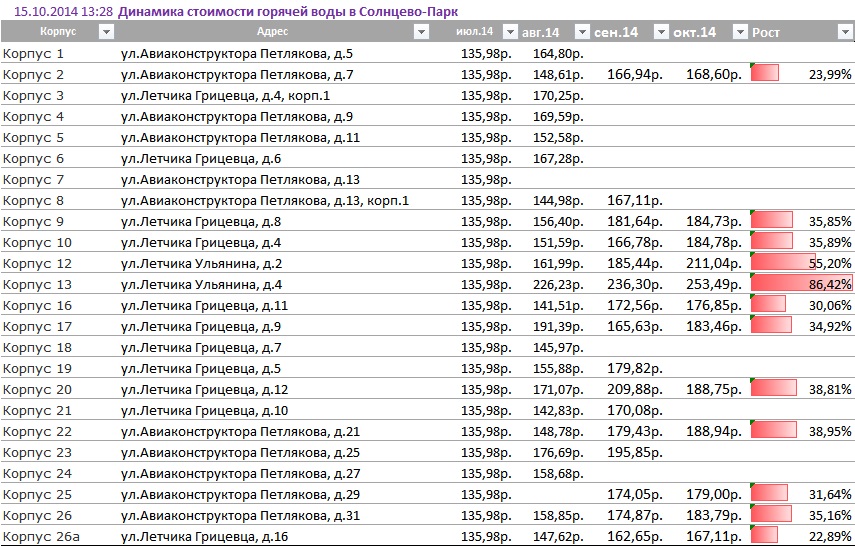Select the cell with 170,08р.
855x546 pixels.
coord(635,410)
